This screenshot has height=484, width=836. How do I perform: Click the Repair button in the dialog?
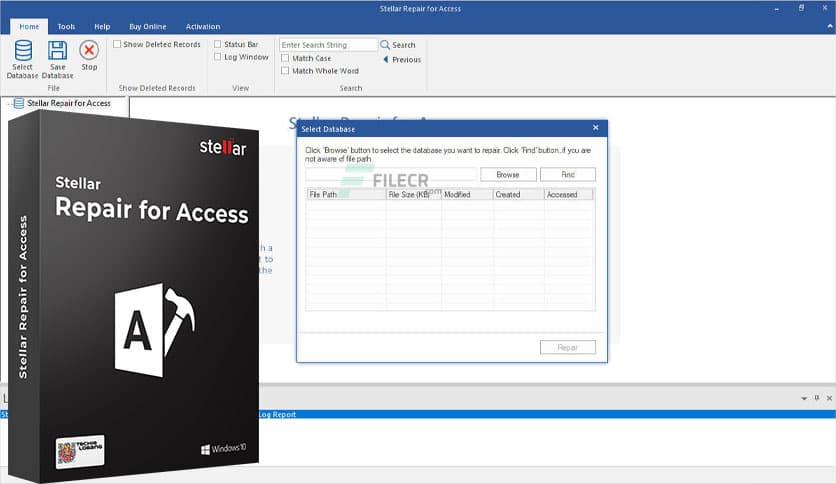point(567,347)
